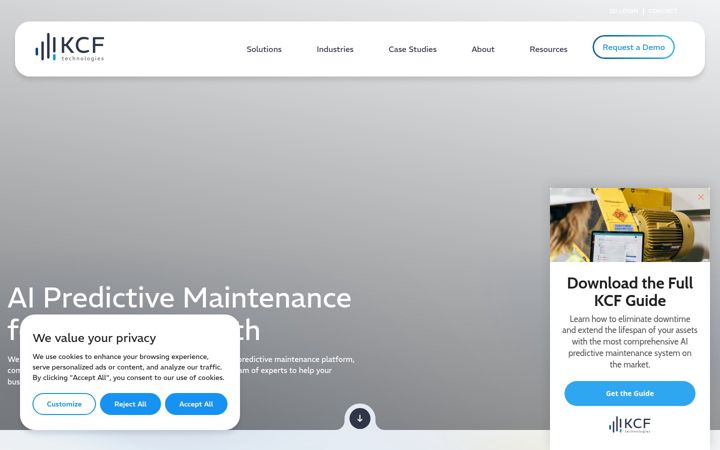Click the KCF logo inside the guide popup
The image size is (720, 450).
(630, 425)
